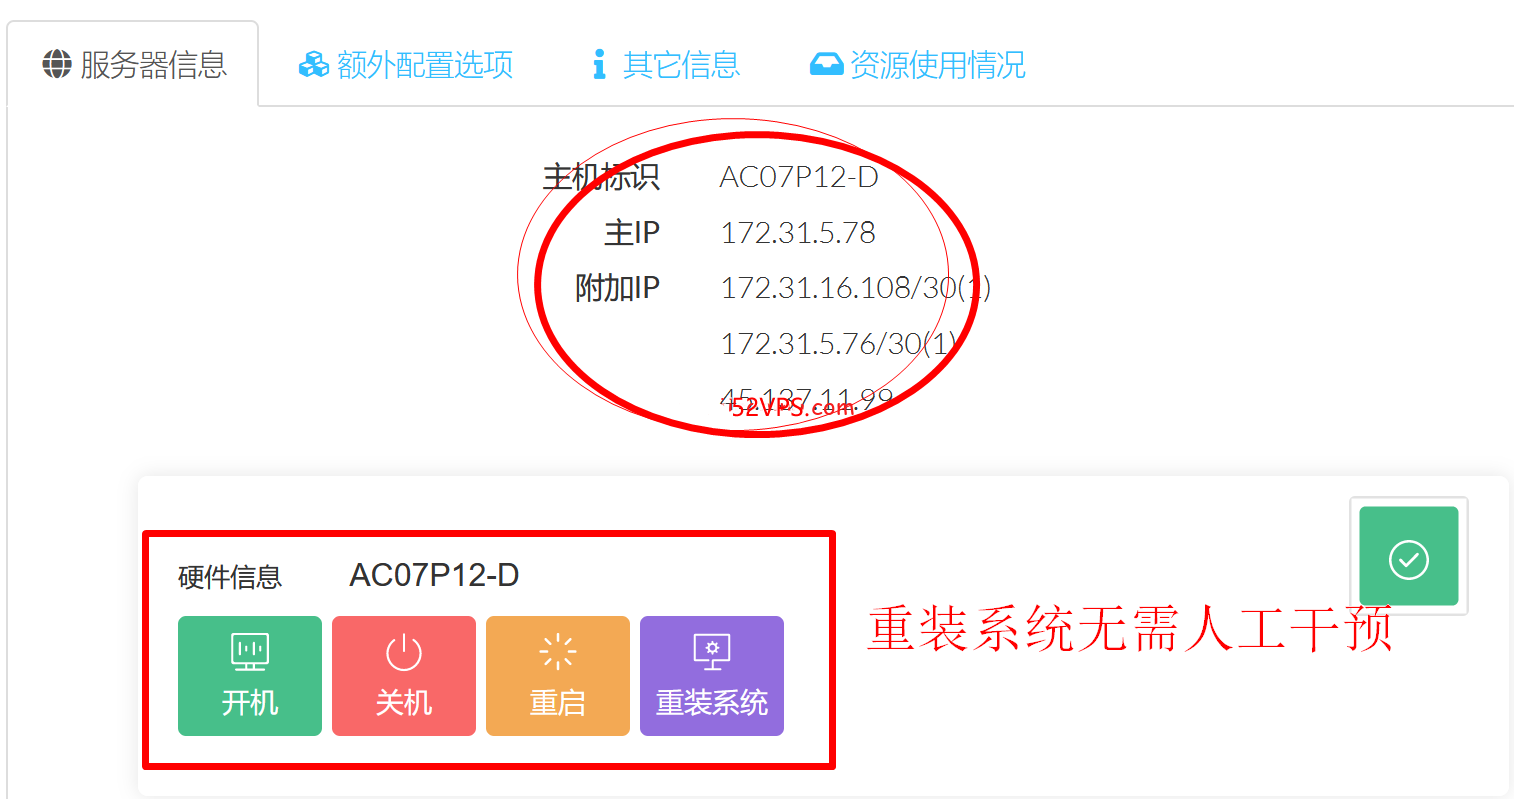Screen dimensions: 1514x799
Task: Click the green checkmark button
Action: coord(1409,556)
